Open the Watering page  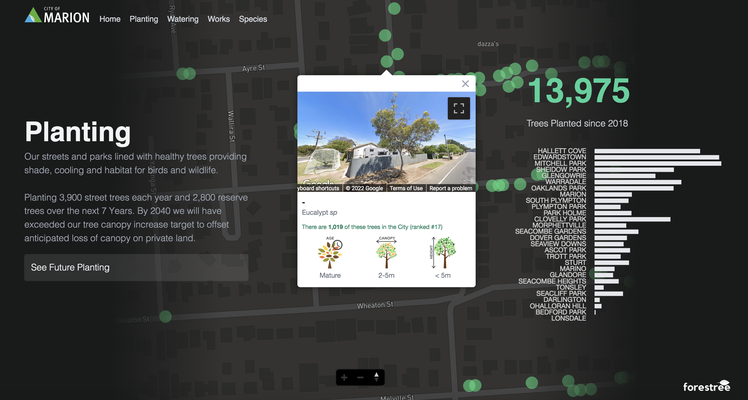[183, 19]
